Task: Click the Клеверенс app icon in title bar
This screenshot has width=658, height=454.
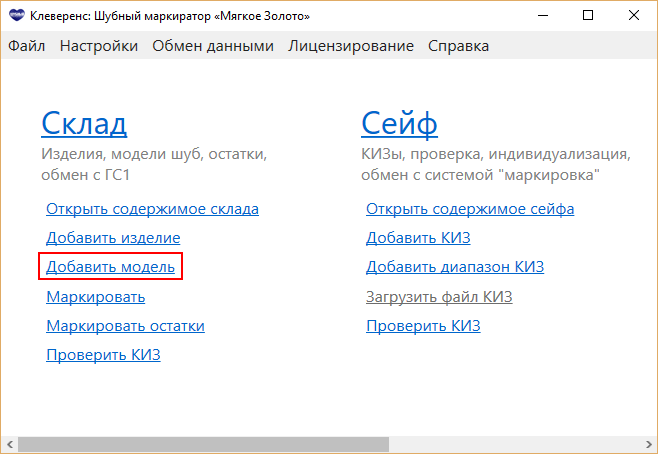Action: pos(17,16)
